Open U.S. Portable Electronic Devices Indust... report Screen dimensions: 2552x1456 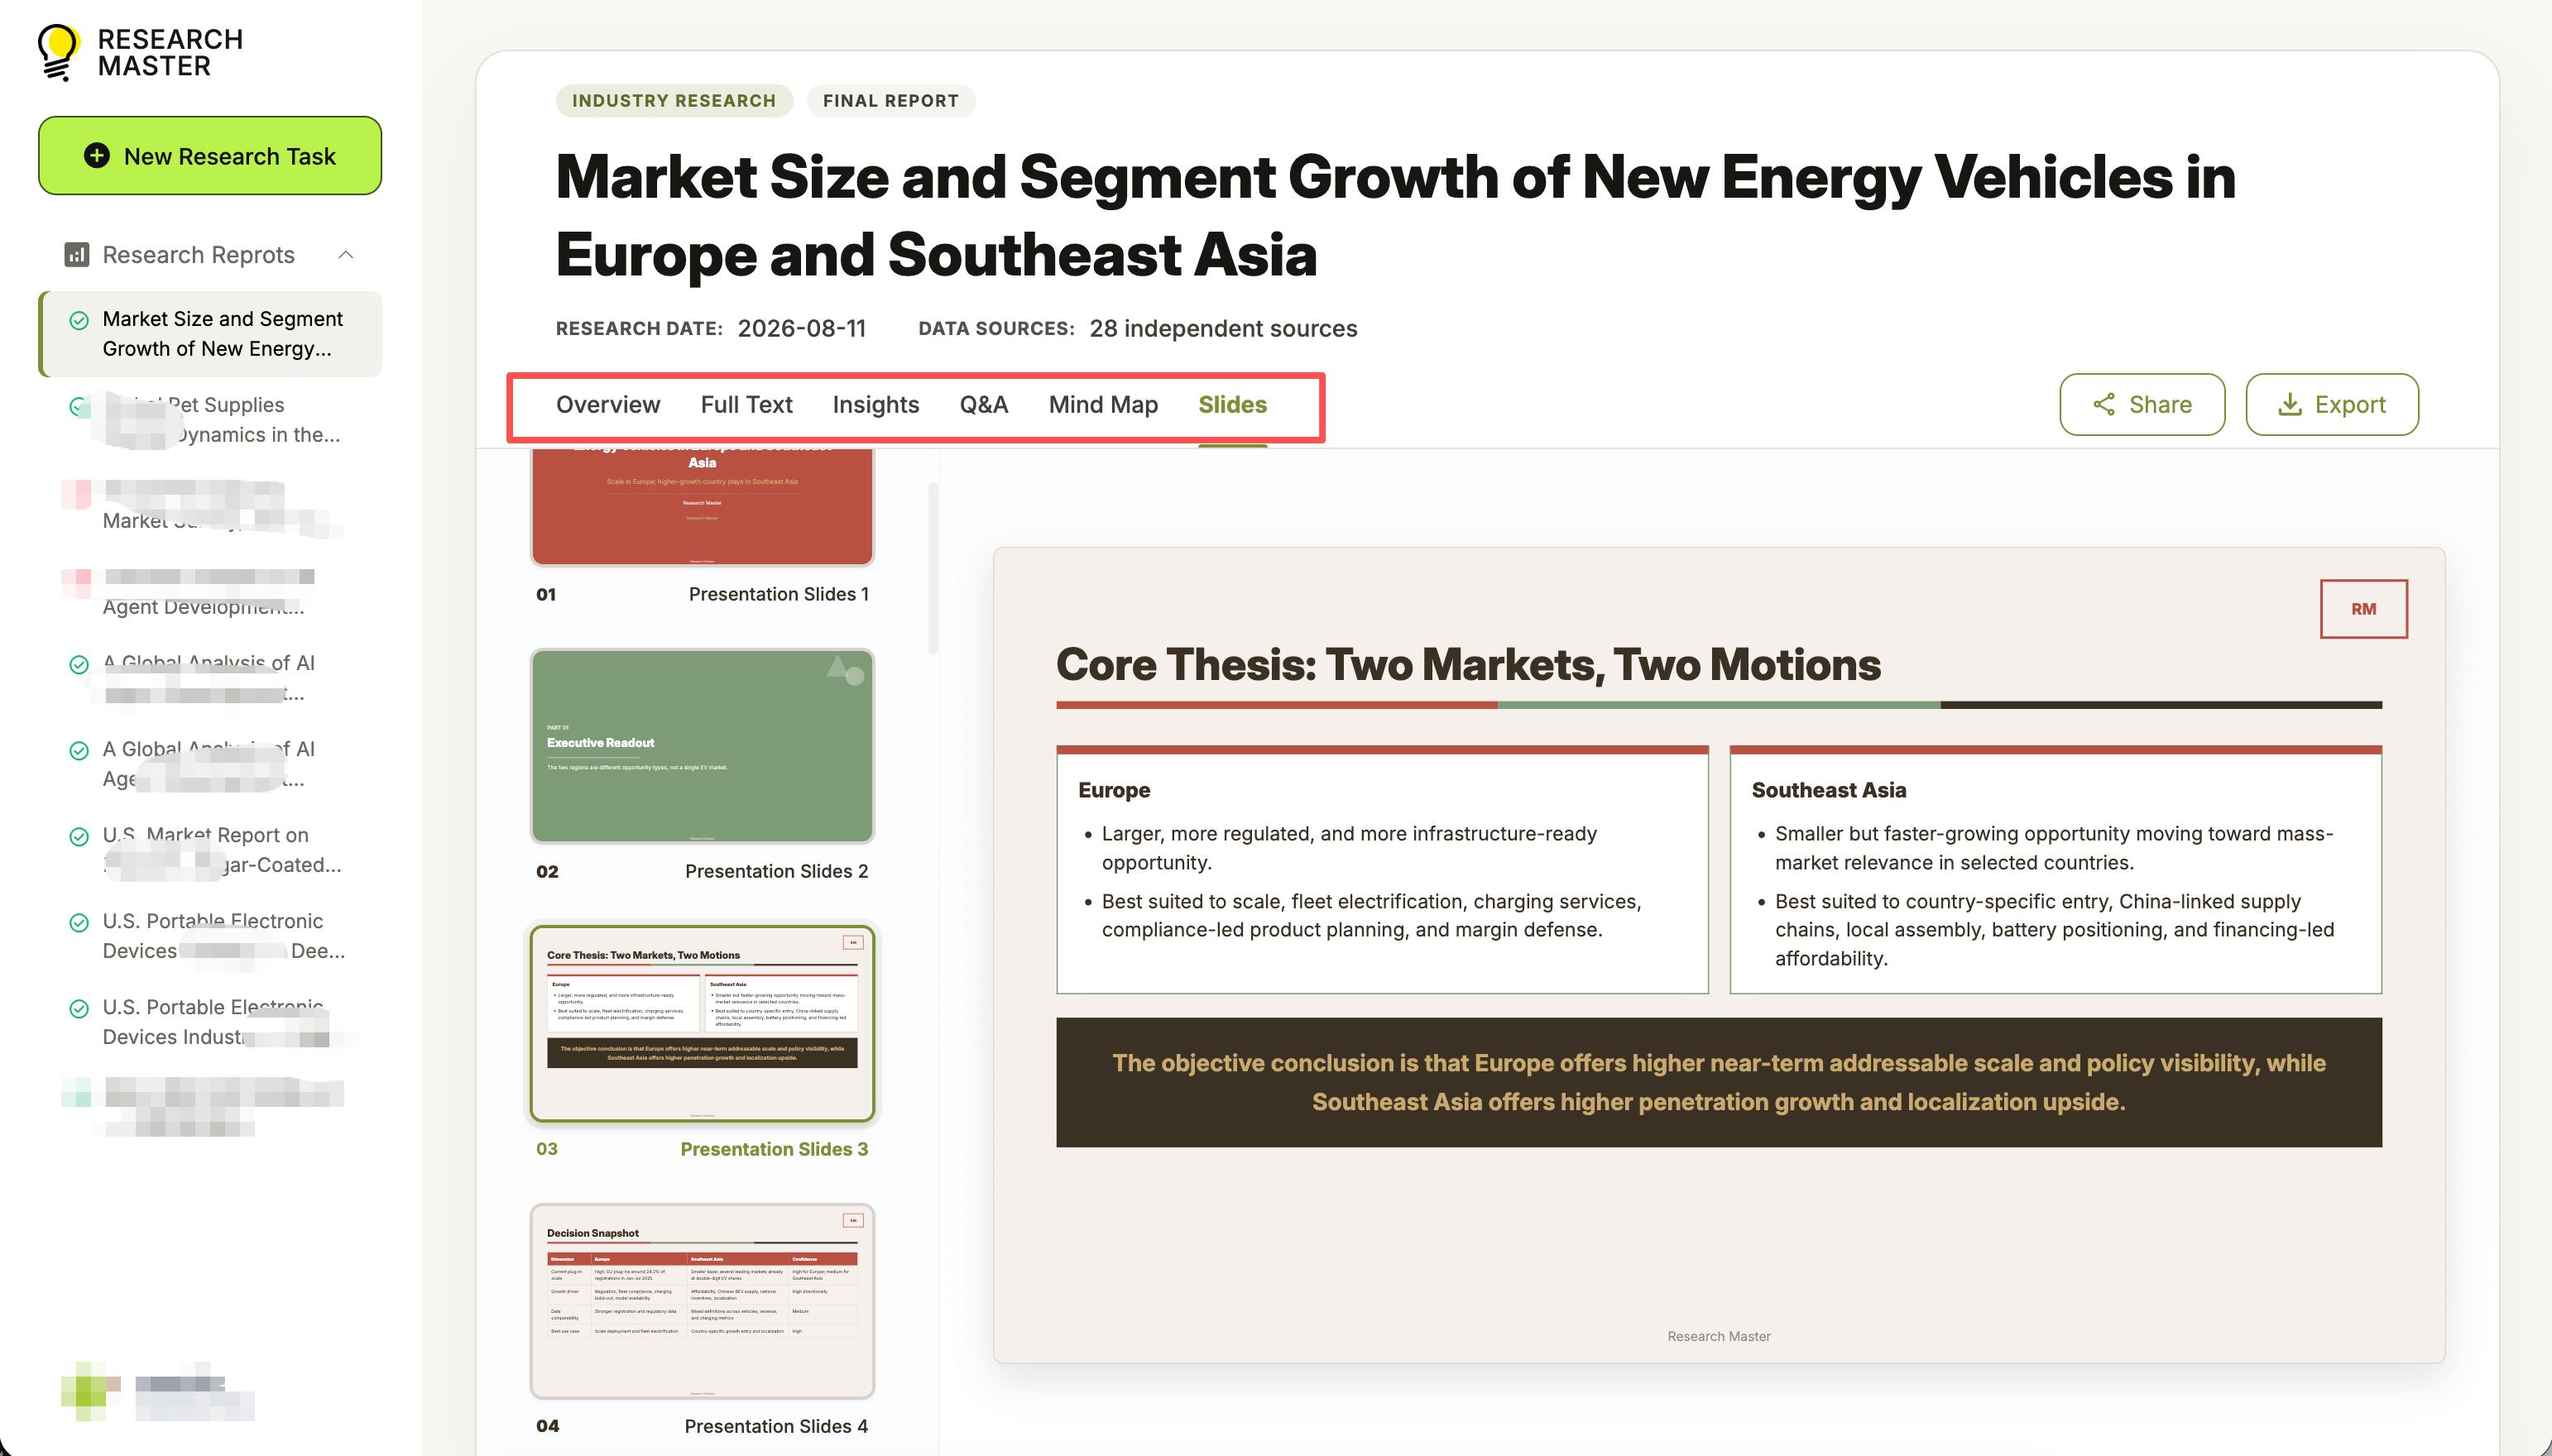(x=212, y=1022)
